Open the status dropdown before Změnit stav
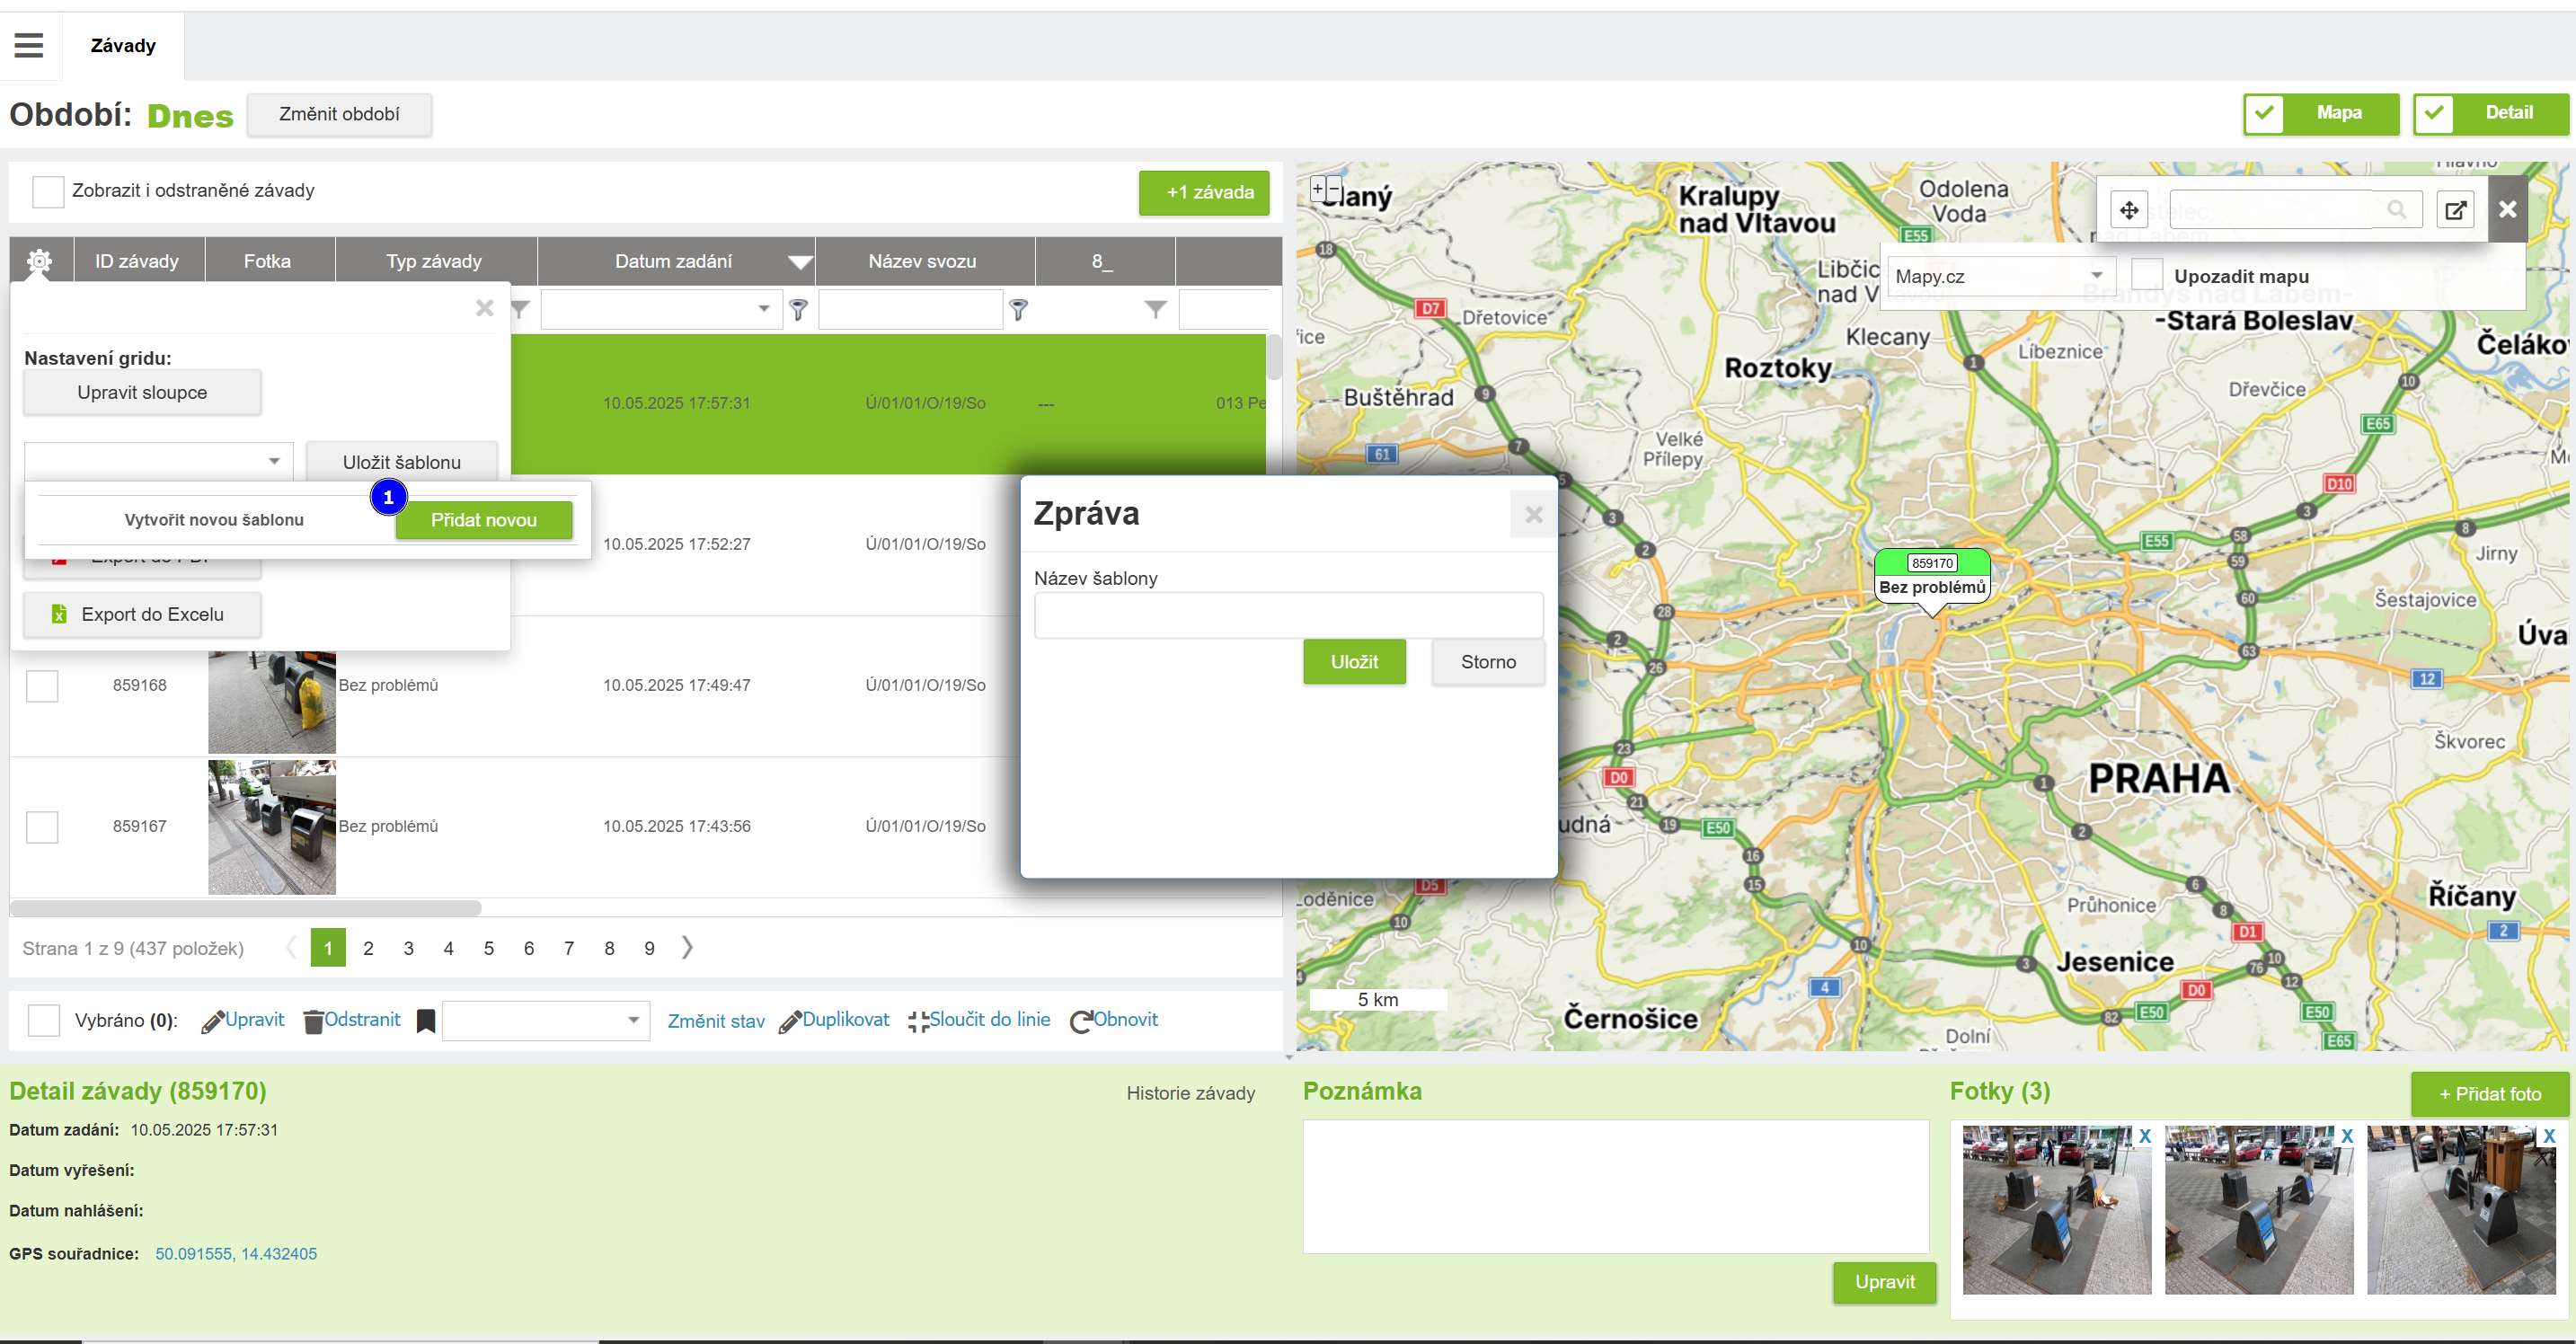Viewport: 2576px width, 1344px height. (545, 1020)
